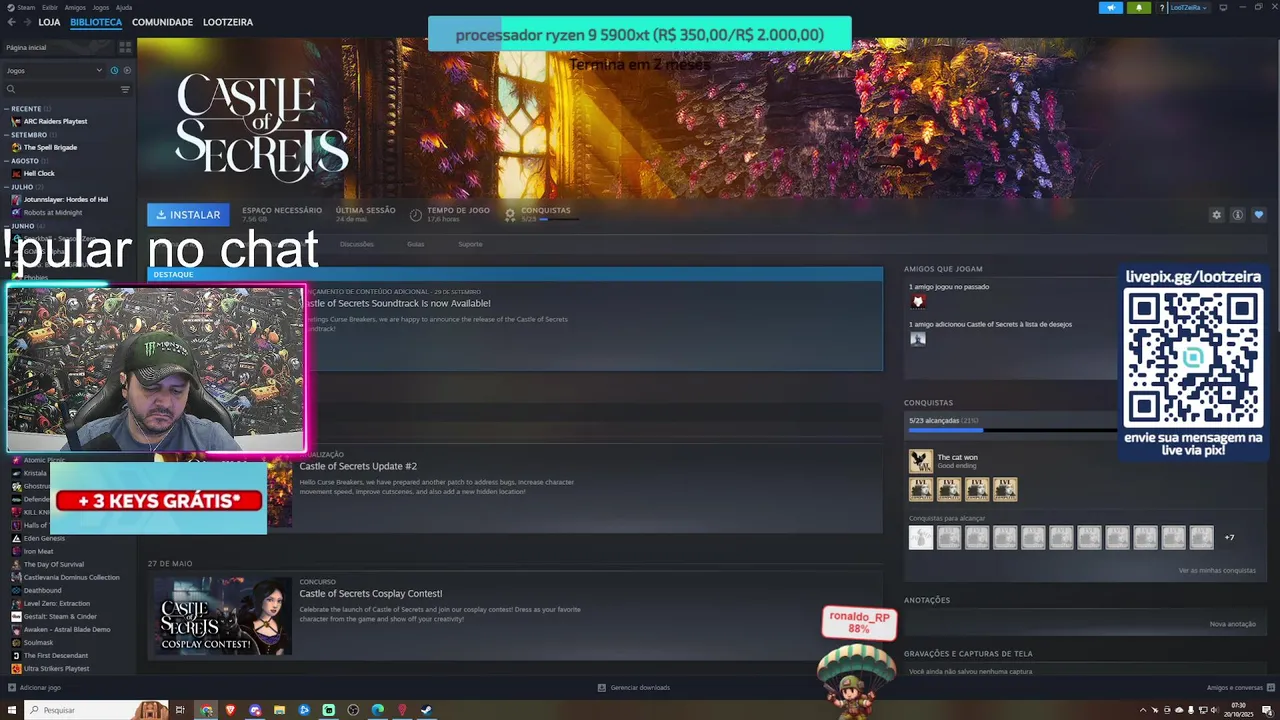
Task: Sort library by recent activity clock icon
Action: (x=114, y=70)
